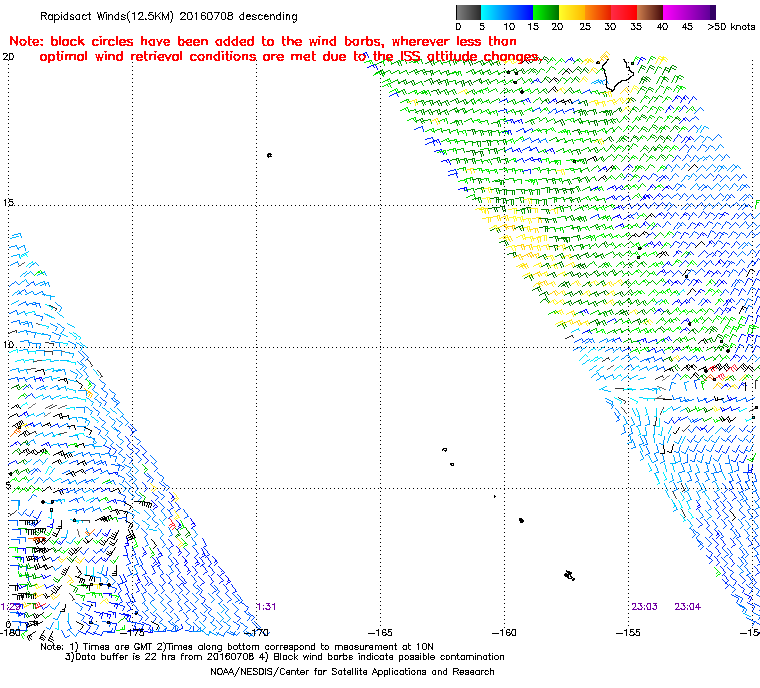Click the latitude axis label "10" on left edge
The image size is (760, 688).
coord(8,345)
